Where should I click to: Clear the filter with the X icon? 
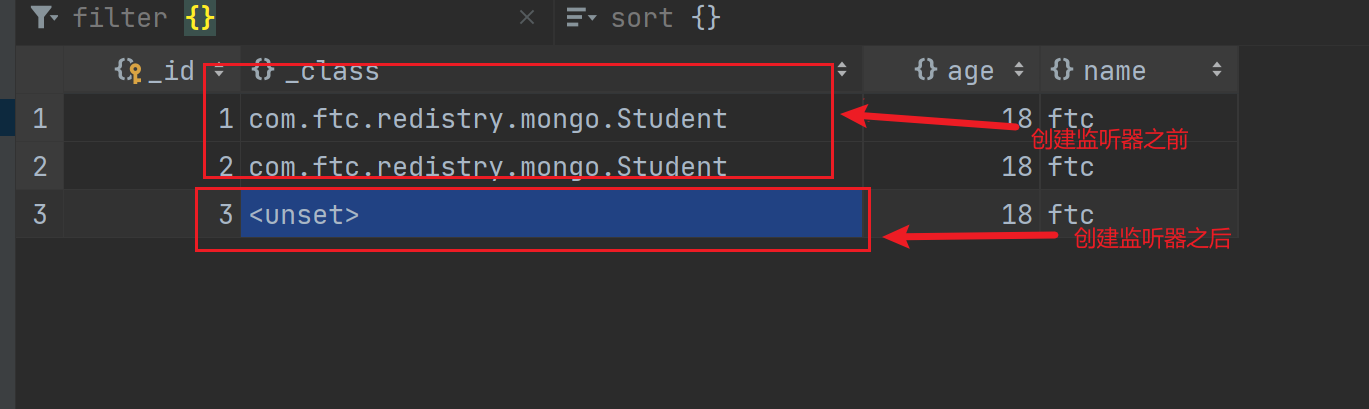pos(528,18)
